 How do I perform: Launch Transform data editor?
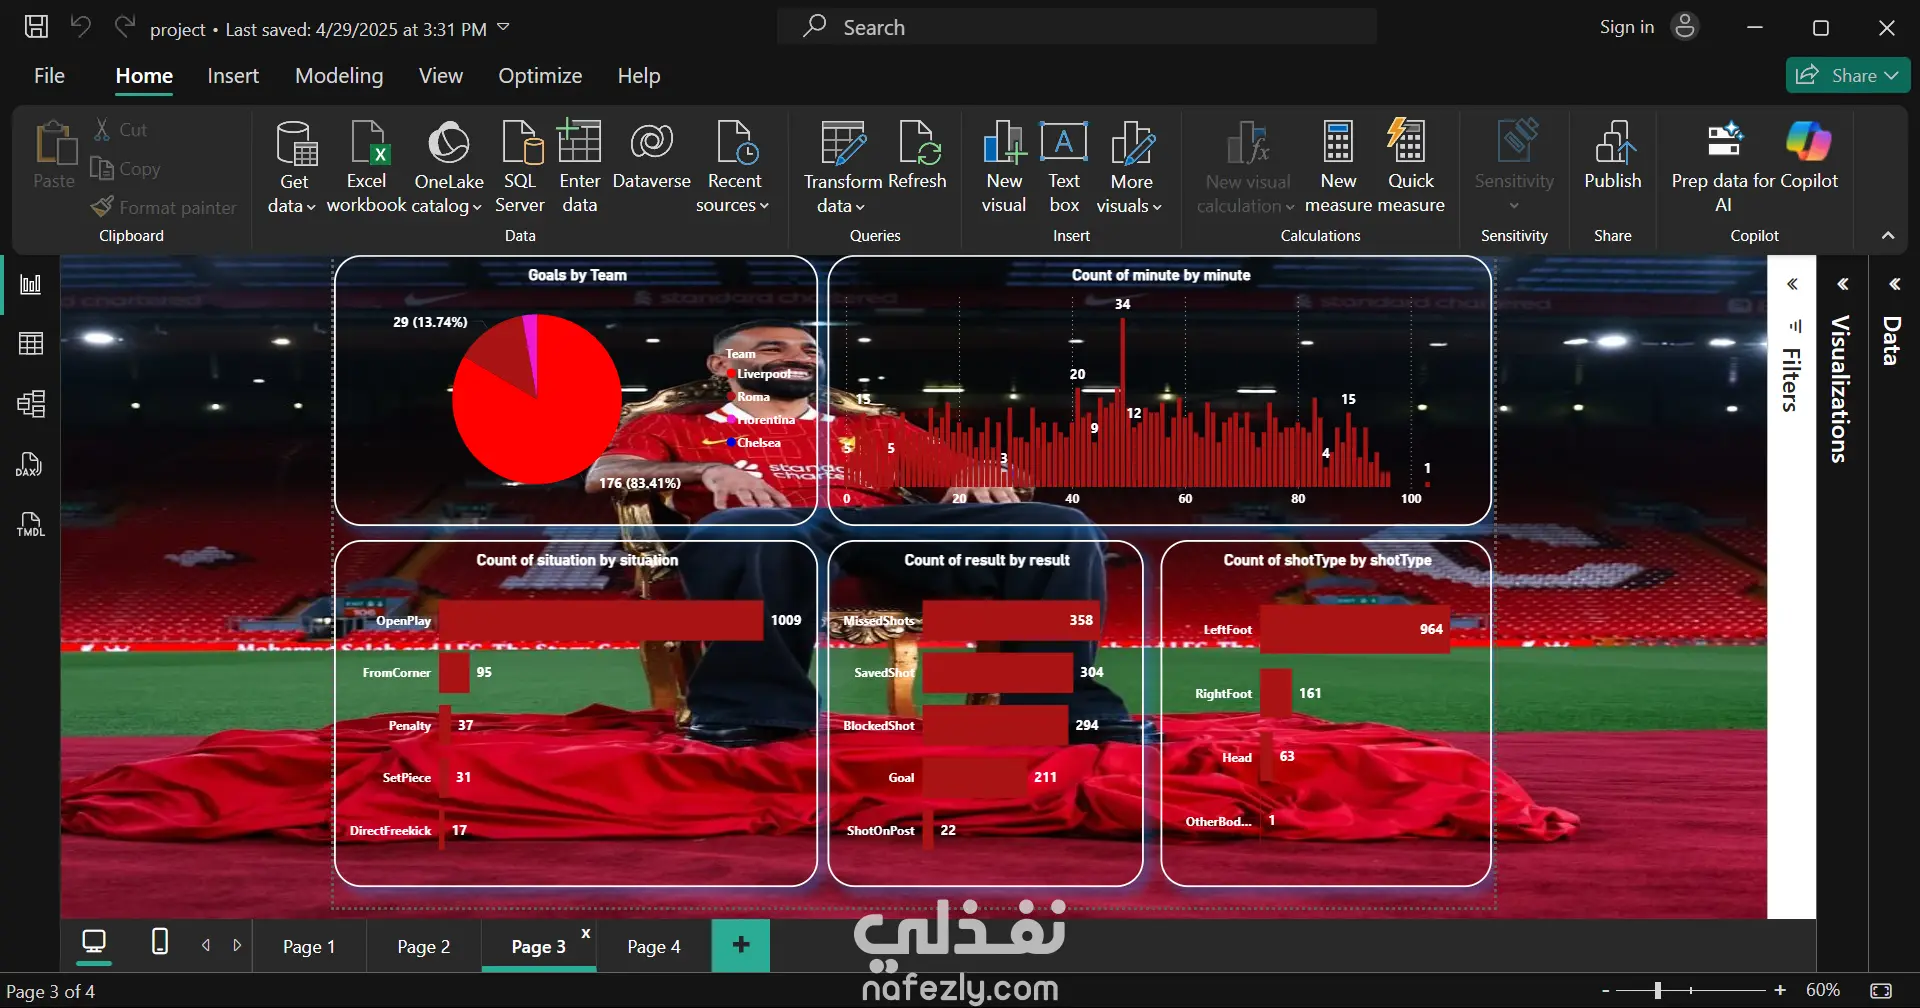point(842,167)
